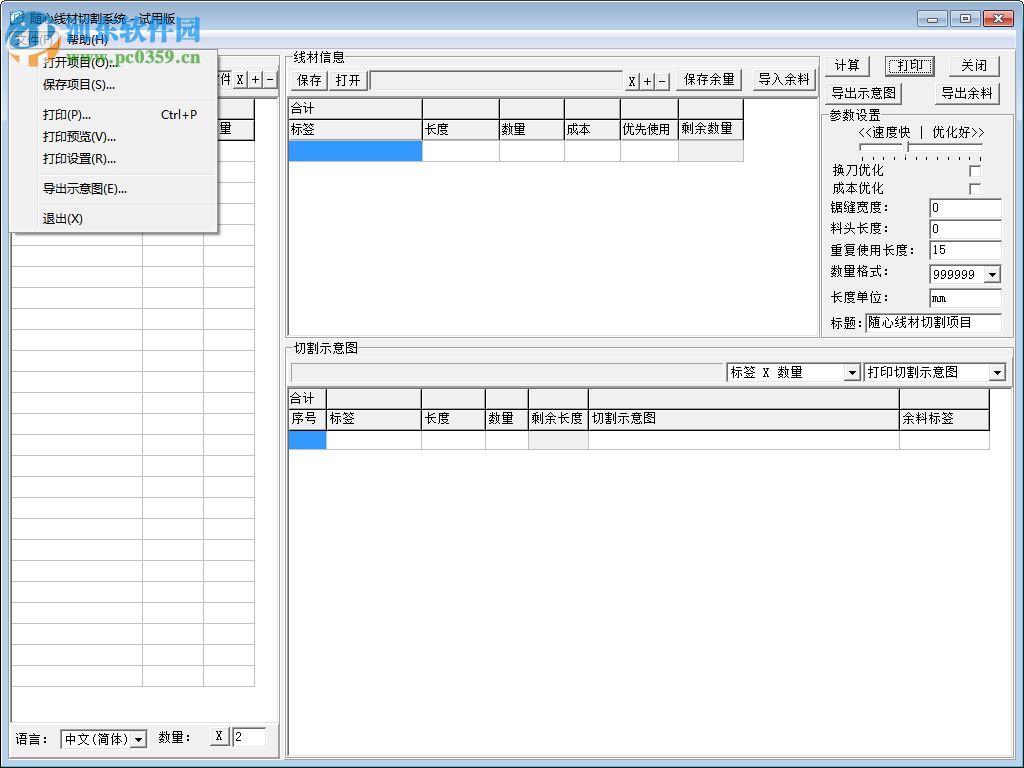Click 保存 in 线材信息 toolbar
Screen dimensions: 1024x768
[x=309, y=80]
